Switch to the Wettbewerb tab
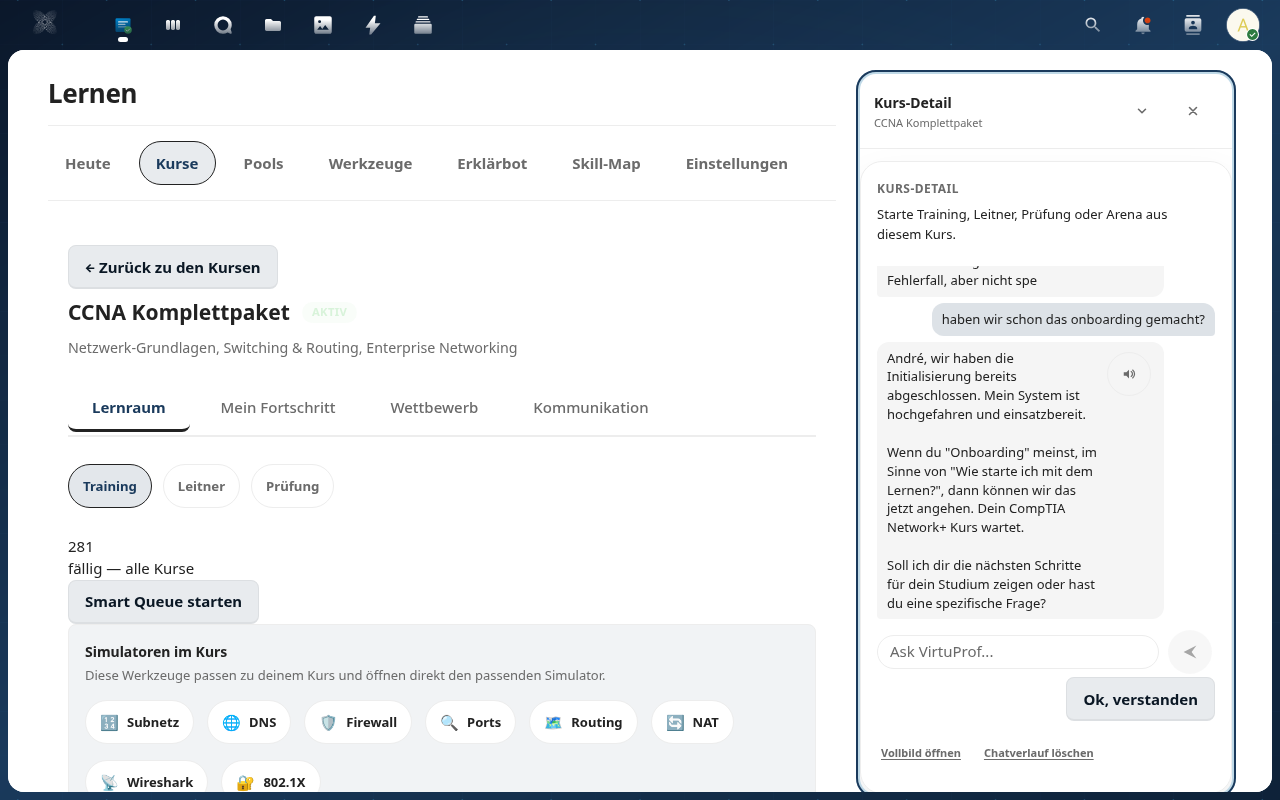Image resolution: width=1280 pixels, height=800 pixels. pyautogui.click(x=434, y=407)
